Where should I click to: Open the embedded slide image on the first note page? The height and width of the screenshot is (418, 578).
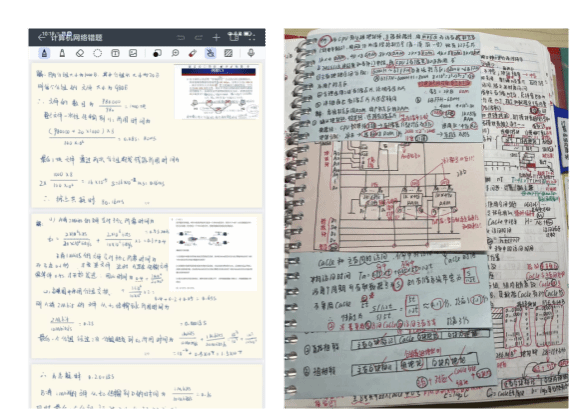[218, 92]
